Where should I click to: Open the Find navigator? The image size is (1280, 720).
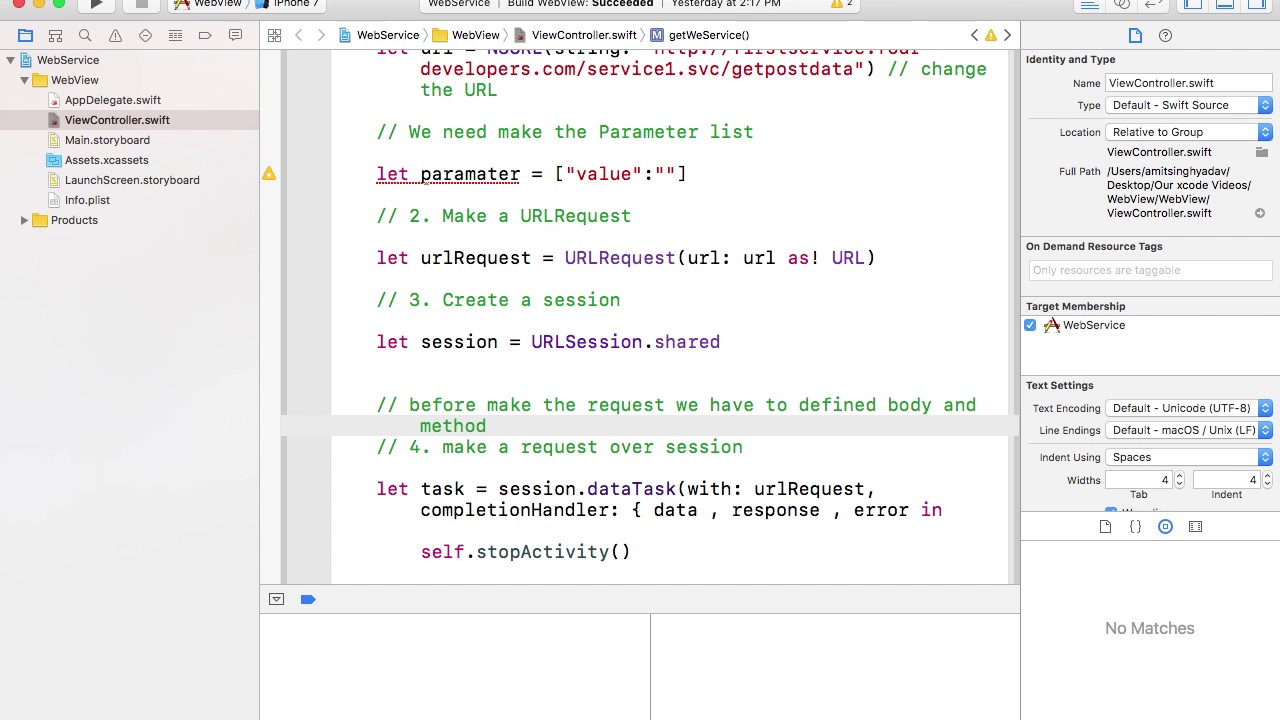86,36
